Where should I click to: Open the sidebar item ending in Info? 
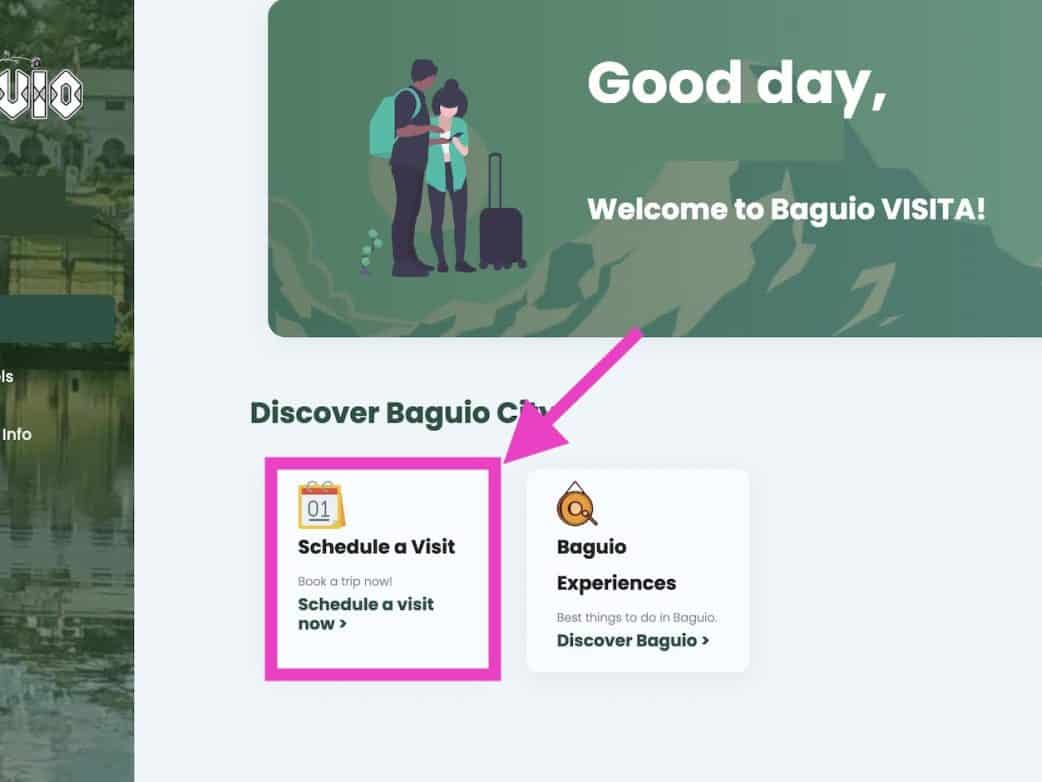[x=16, y=435]
